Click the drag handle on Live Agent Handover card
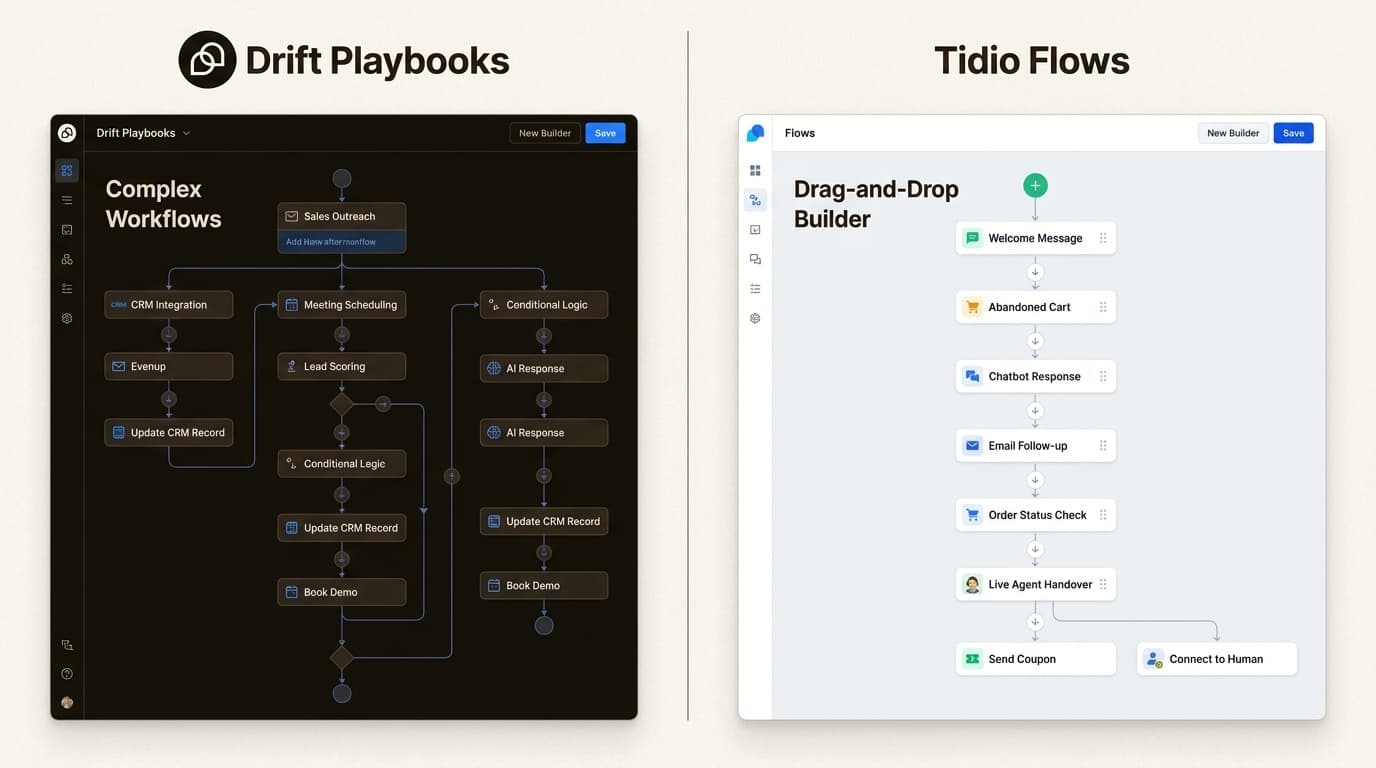The width and height of the screenshot is (1376, 768). (1103, 584)
